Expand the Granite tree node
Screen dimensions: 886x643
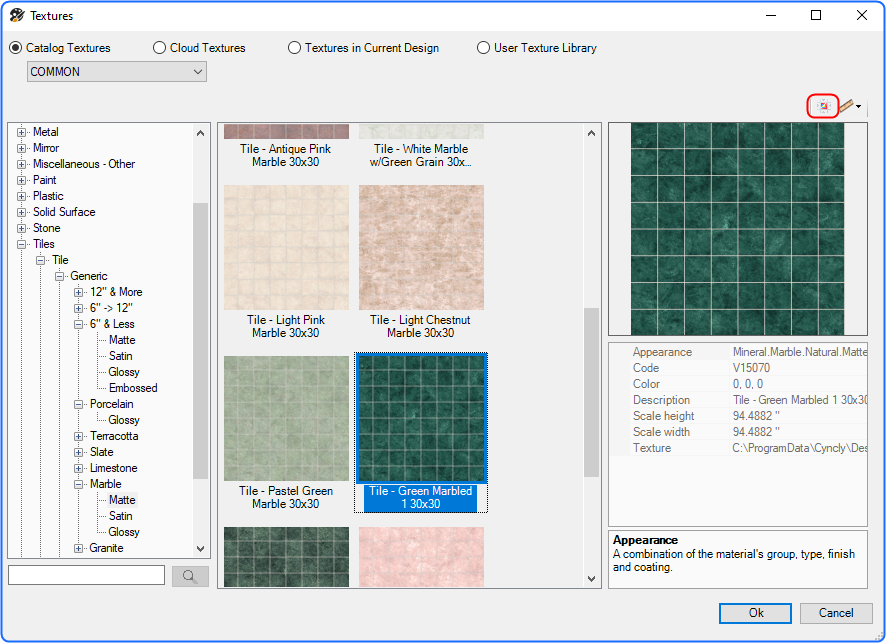(79, 548)
